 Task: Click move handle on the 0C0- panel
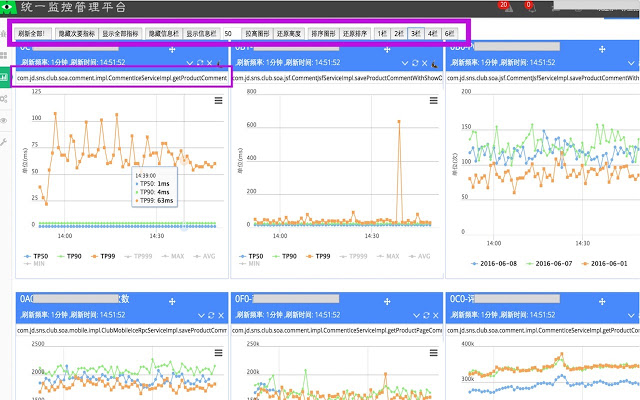602,301
